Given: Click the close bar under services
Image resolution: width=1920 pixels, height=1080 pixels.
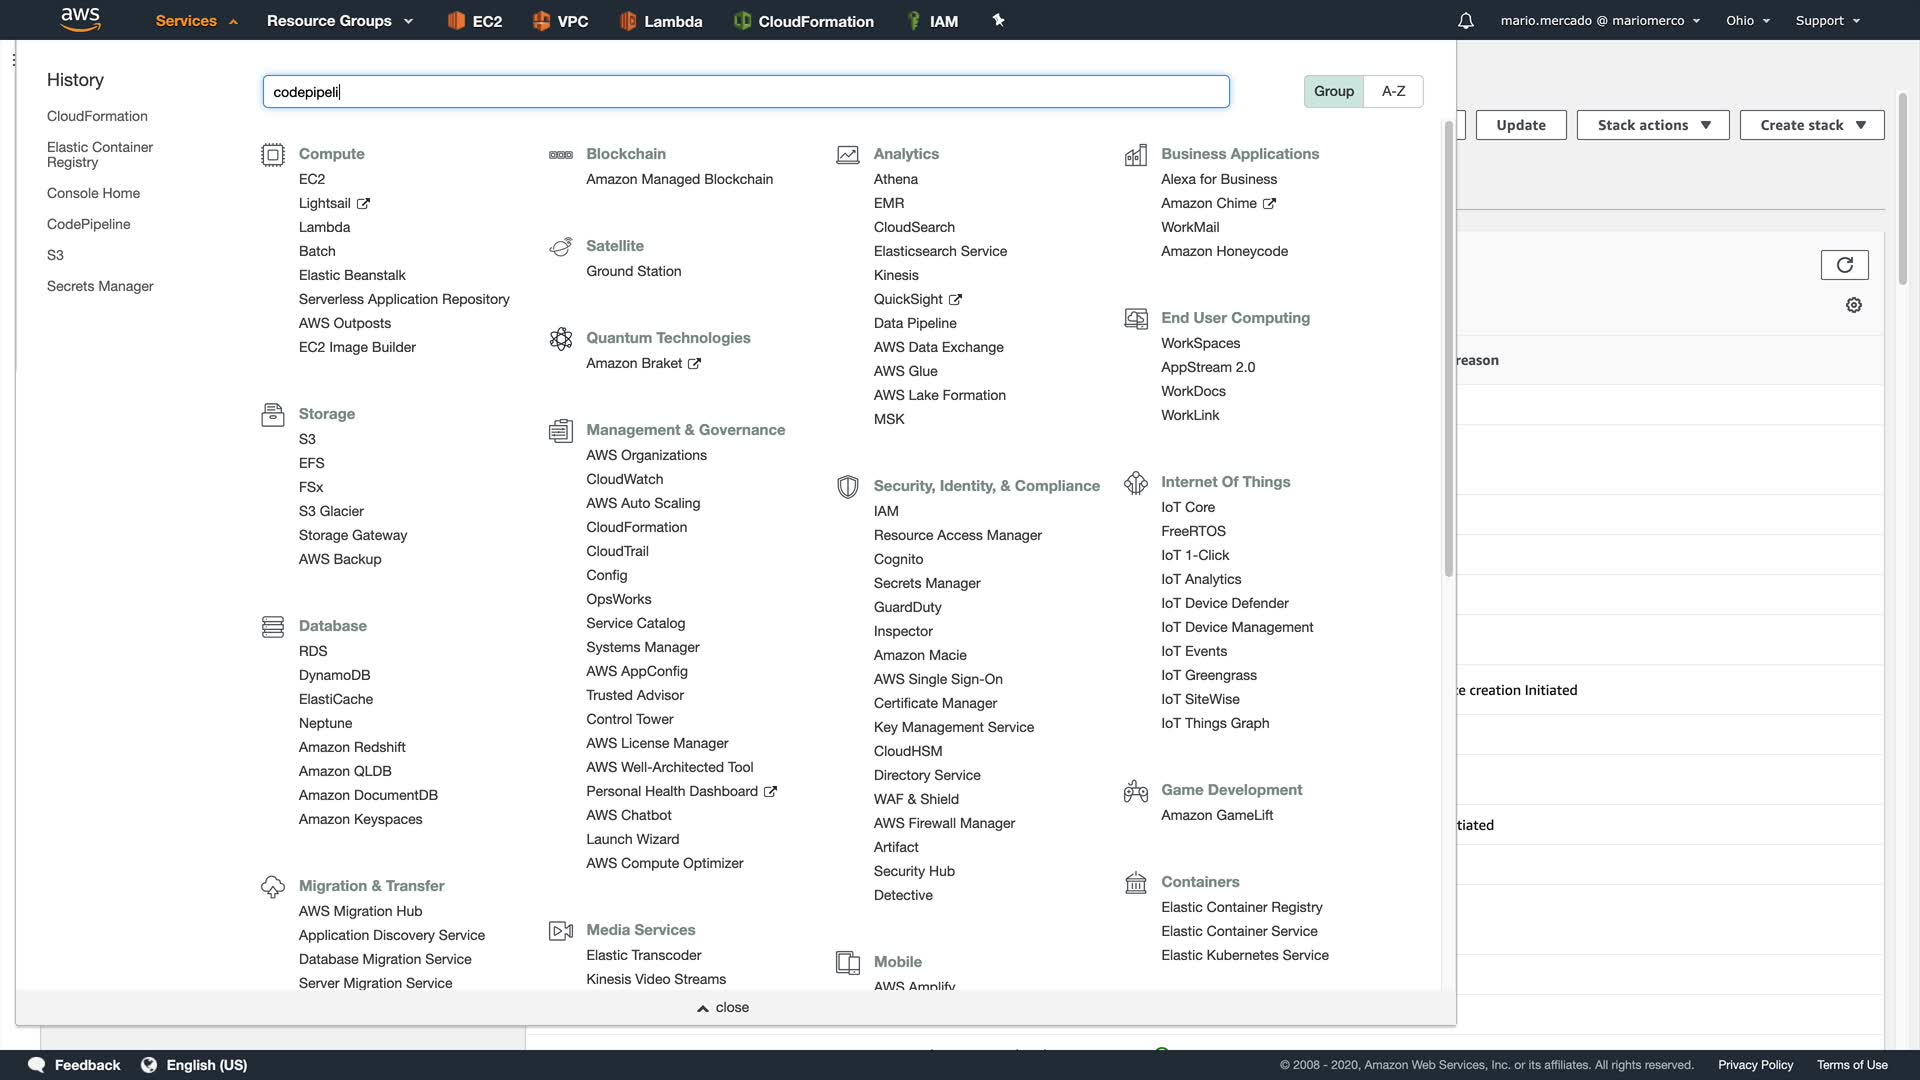Looking at the screenshot, I should 723,1007.
